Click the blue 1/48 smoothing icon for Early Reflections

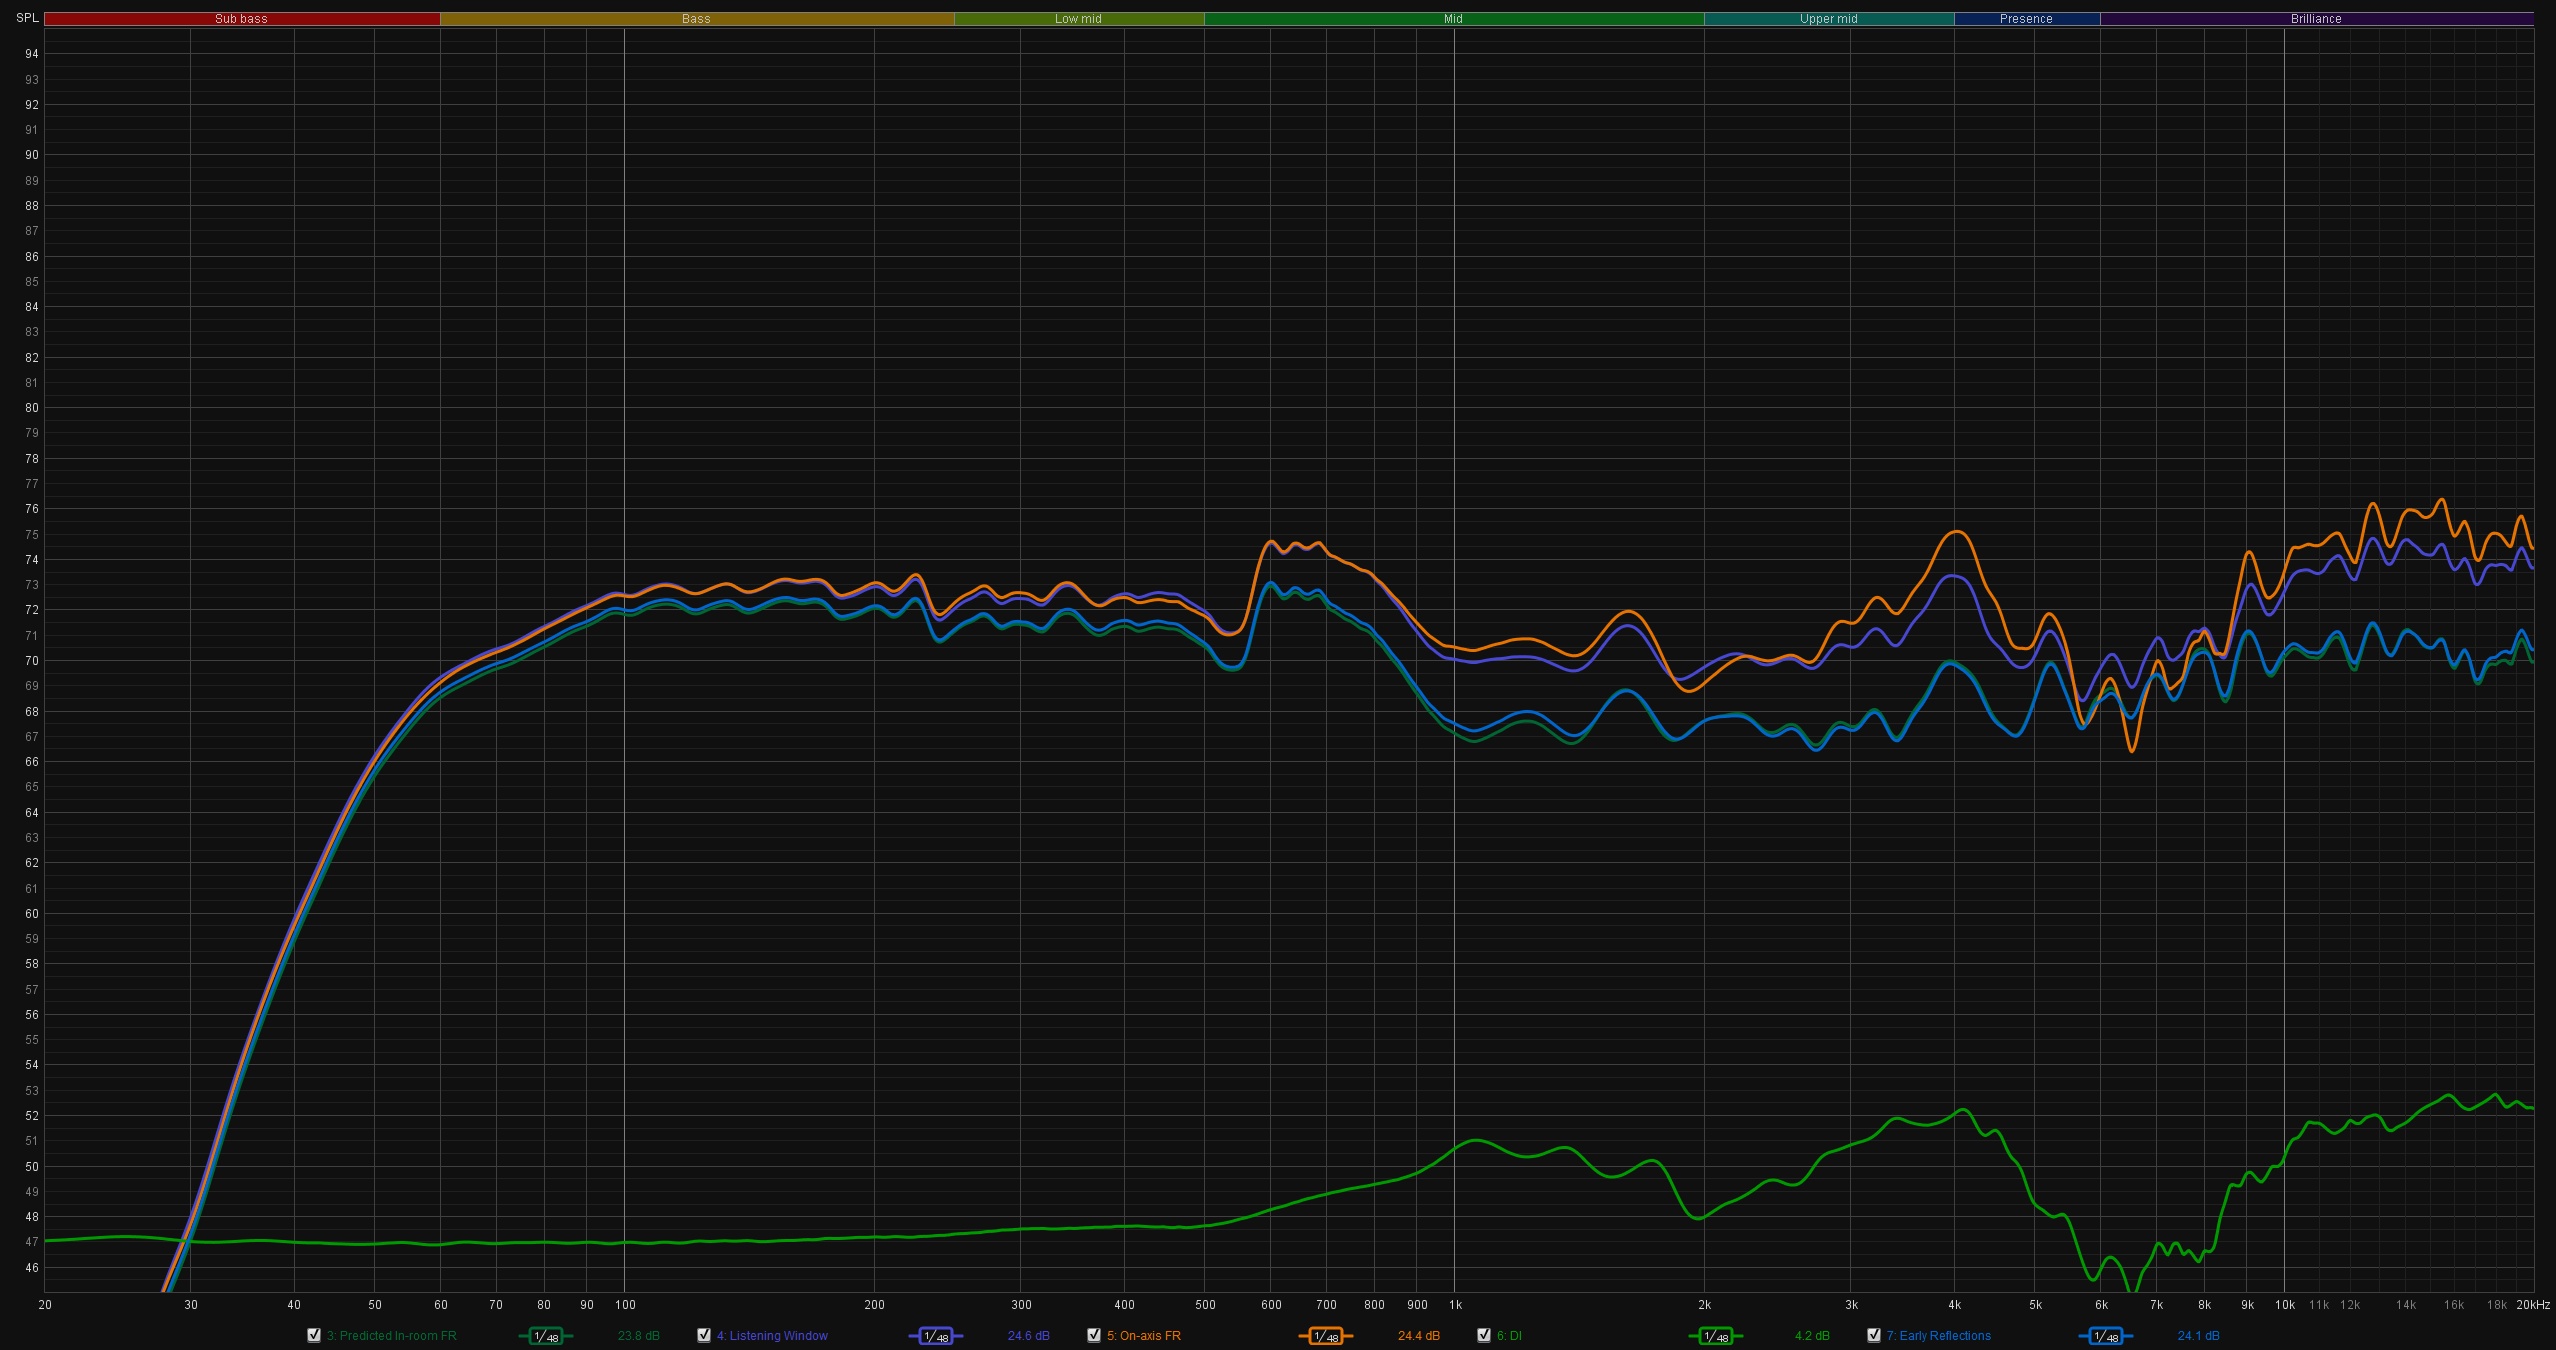point(2105,1336)
